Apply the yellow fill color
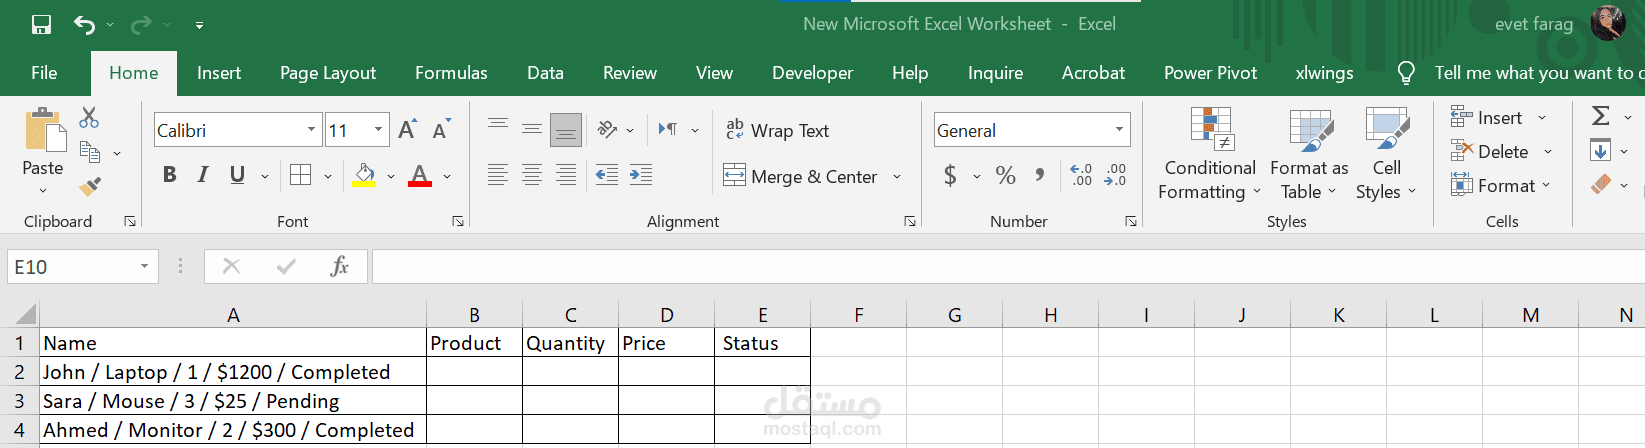This screenshot has height=448, width=1645. pos(365,175)
